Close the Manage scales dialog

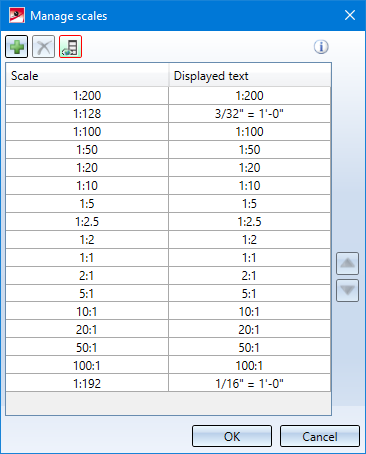[x=350, y=15]
